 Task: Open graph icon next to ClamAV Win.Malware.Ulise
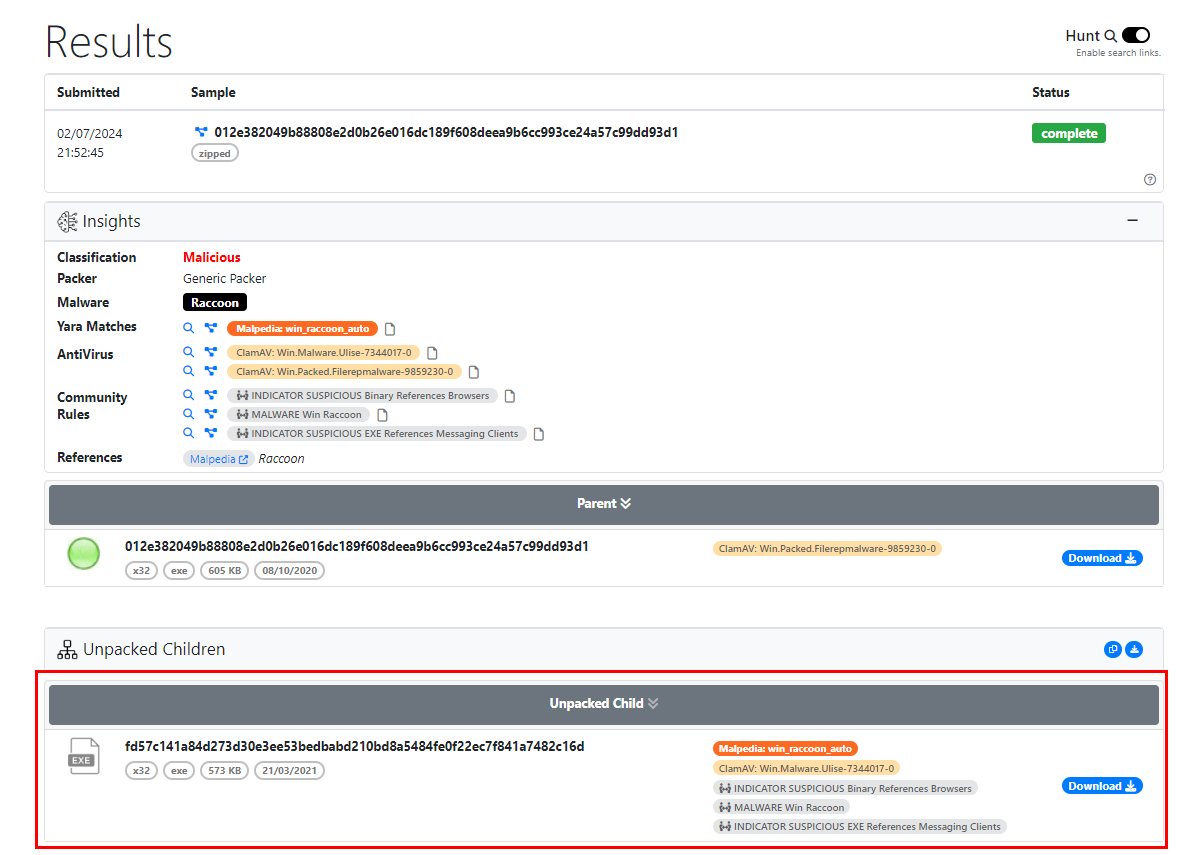point(211,352)
